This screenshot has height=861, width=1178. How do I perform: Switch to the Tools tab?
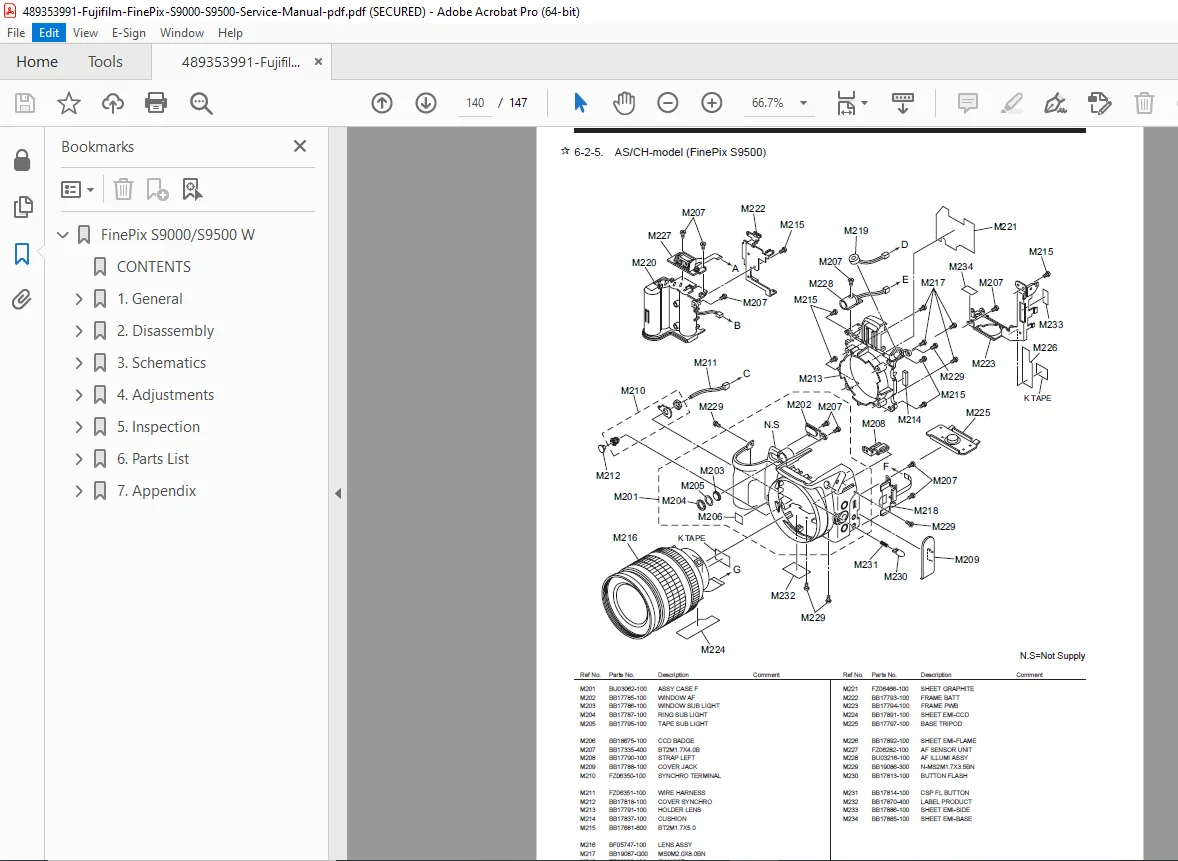click(x=105, y=62)
